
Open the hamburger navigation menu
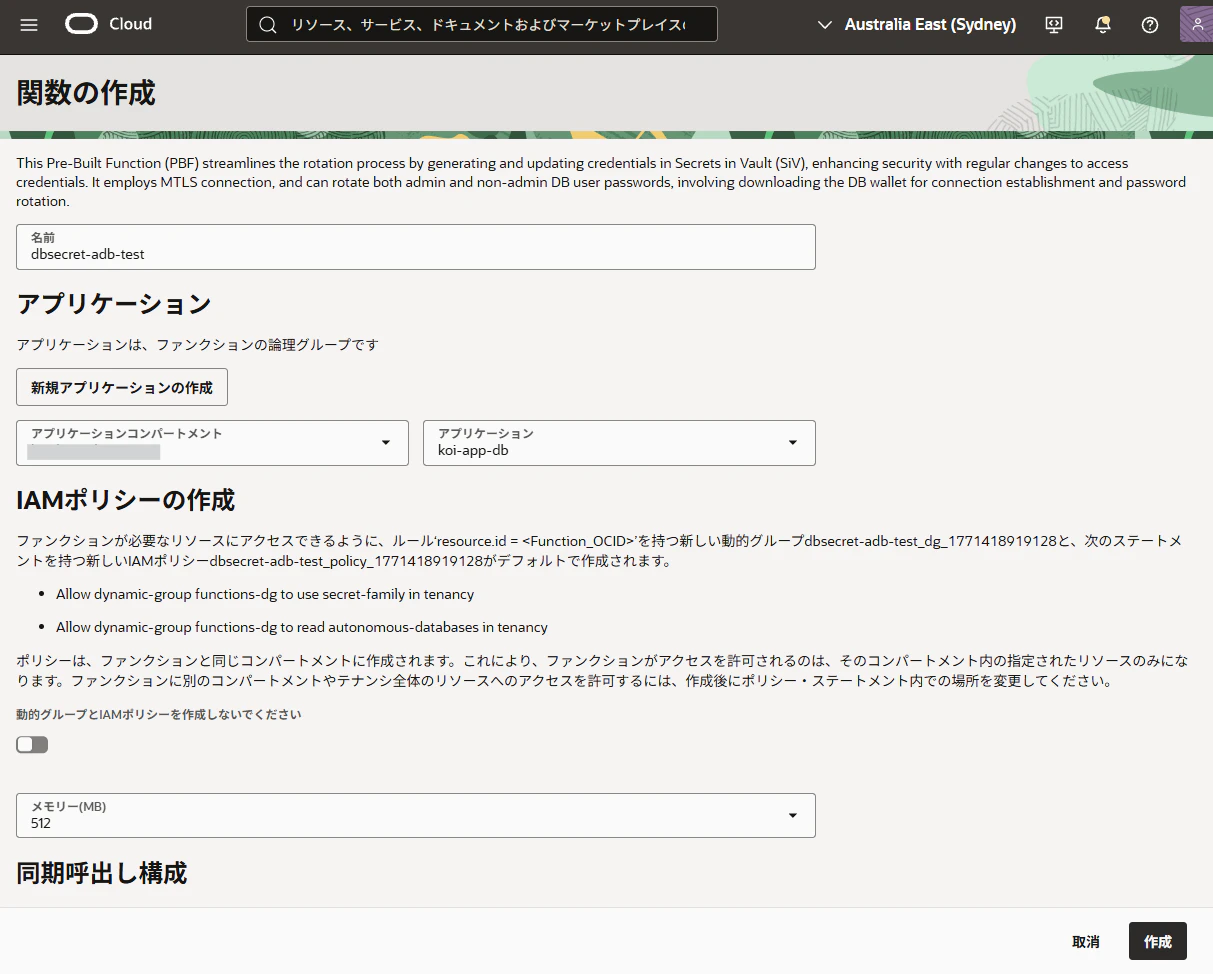click(x=29, y=24)
